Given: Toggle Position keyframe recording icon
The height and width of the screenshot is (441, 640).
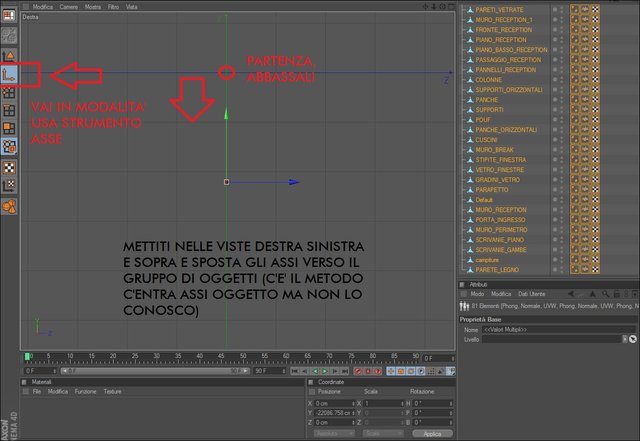Looking at the screenshot, I should [391, 371].
